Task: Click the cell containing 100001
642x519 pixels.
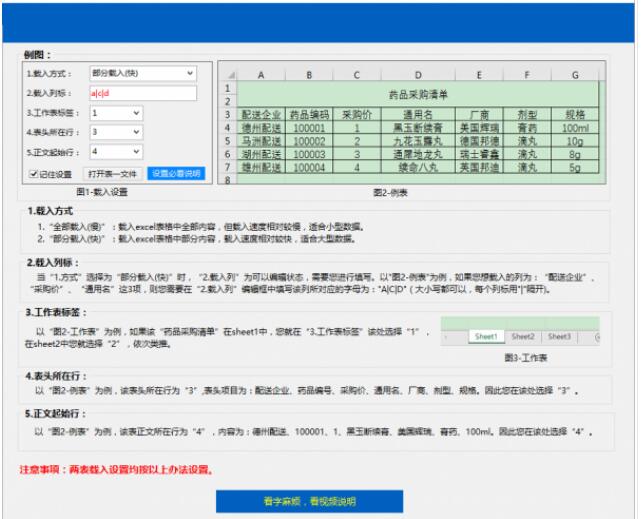Action: pos(309,128)
